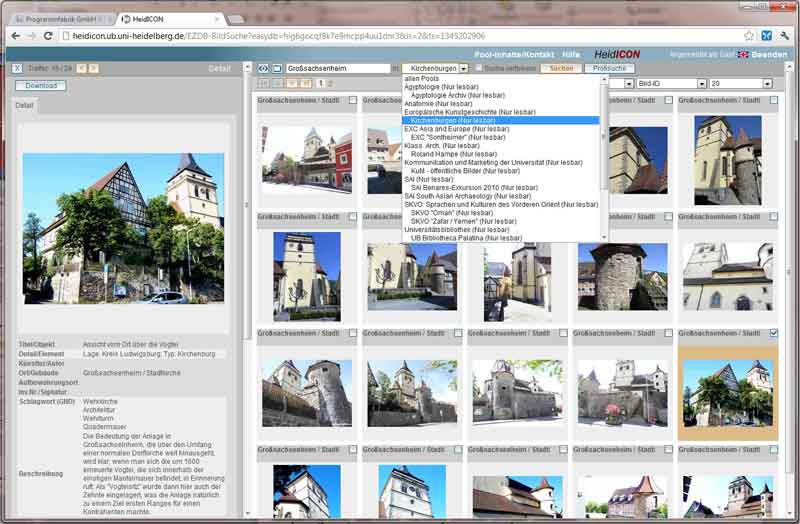Pick 'Klass. Arch. (Nur lesbar)' pool
This screenshot has width=800, height=524.
pos(443,146)
